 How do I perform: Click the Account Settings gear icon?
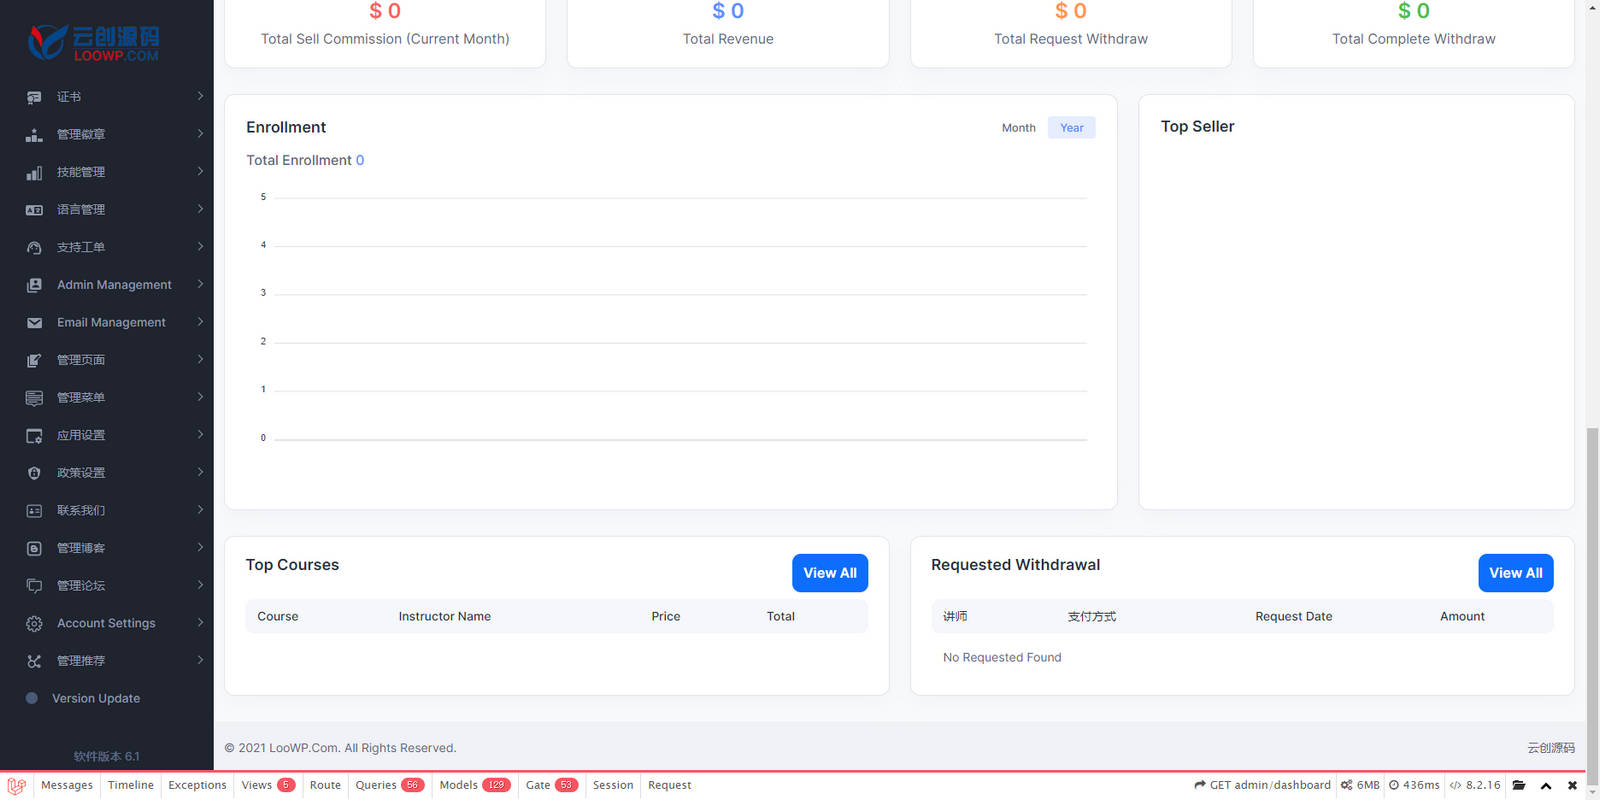pos(34,624)
